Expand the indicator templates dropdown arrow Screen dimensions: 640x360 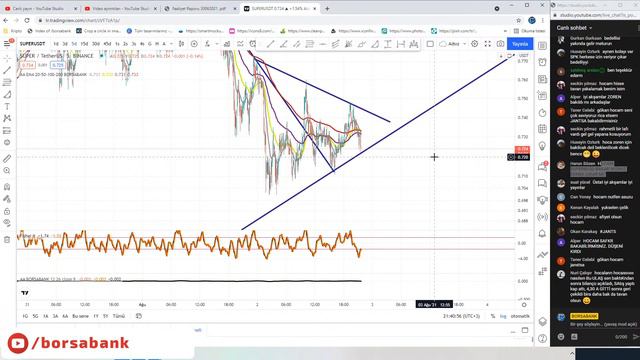(217, 44)
